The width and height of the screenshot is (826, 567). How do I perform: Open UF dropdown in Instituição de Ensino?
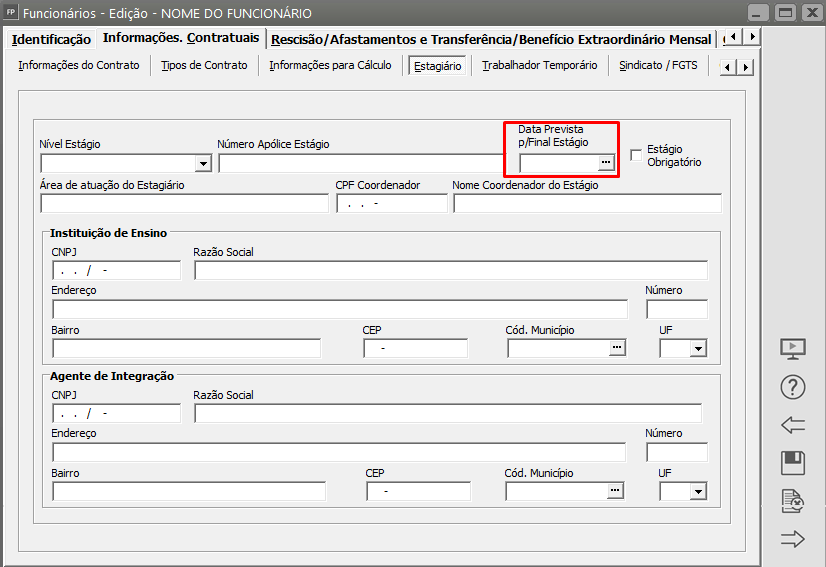click(698, 348)
